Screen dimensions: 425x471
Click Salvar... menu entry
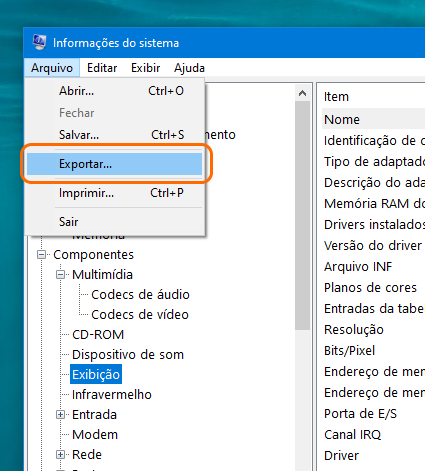(114, 135)
